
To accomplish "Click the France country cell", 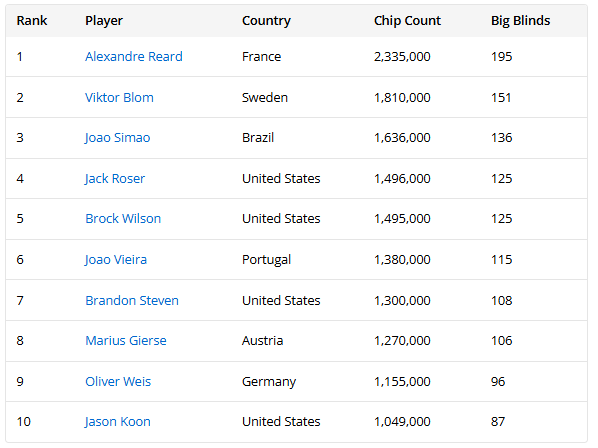I will click(261, 56).
